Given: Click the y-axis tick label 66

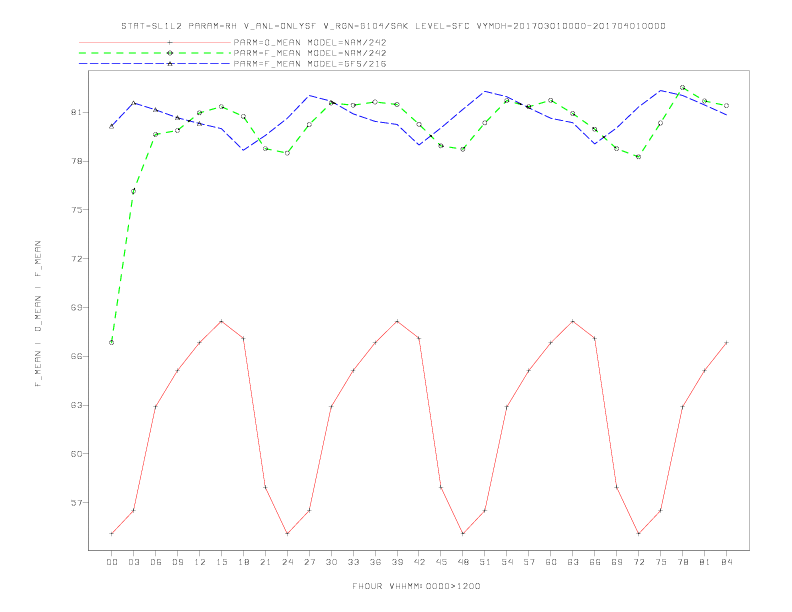Looking at the screenshot, I should coord(76,356).
